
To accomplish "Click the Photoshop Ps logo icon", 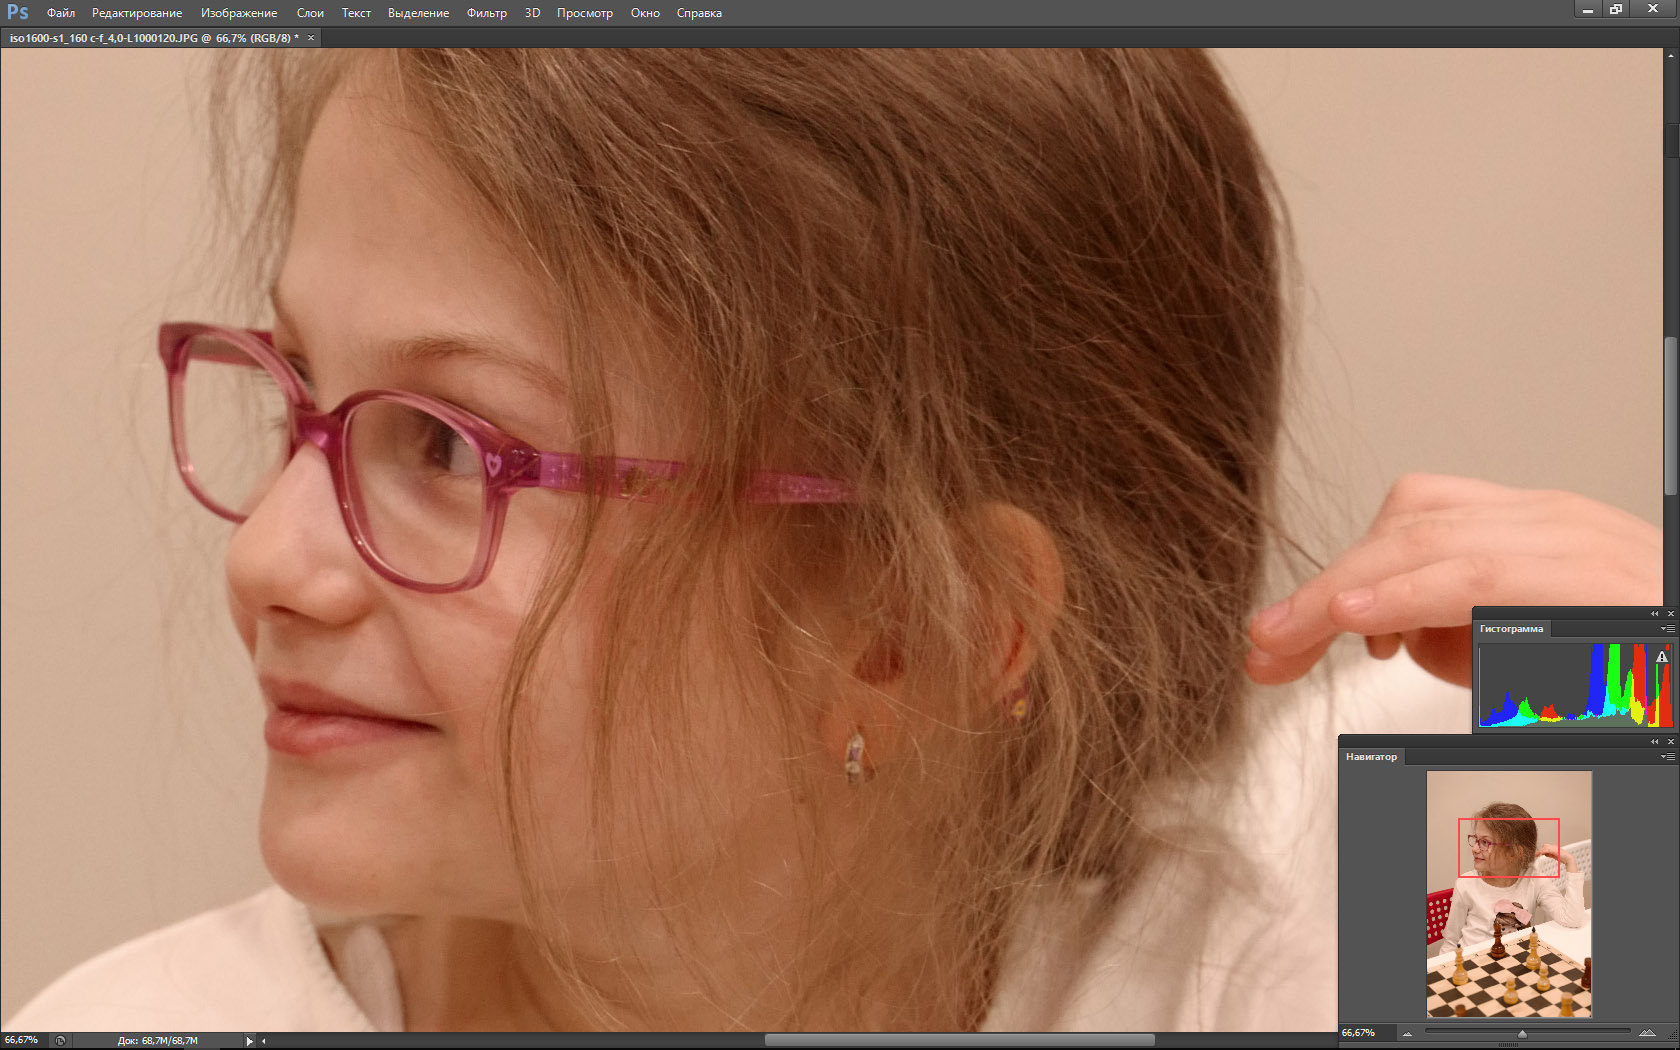I will pos(18,13).
